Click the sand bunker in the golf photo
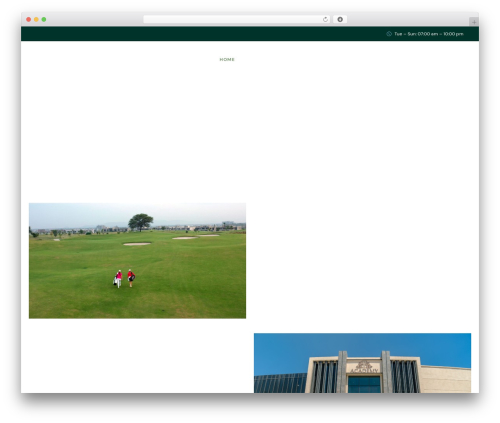Image resolution: width=500 pixels, height=423 pixels. point(137,244)
